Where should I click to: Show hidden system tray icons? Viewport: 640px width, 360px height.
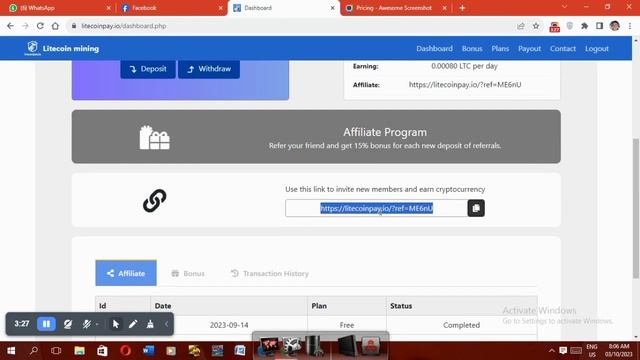pos(551,351)
